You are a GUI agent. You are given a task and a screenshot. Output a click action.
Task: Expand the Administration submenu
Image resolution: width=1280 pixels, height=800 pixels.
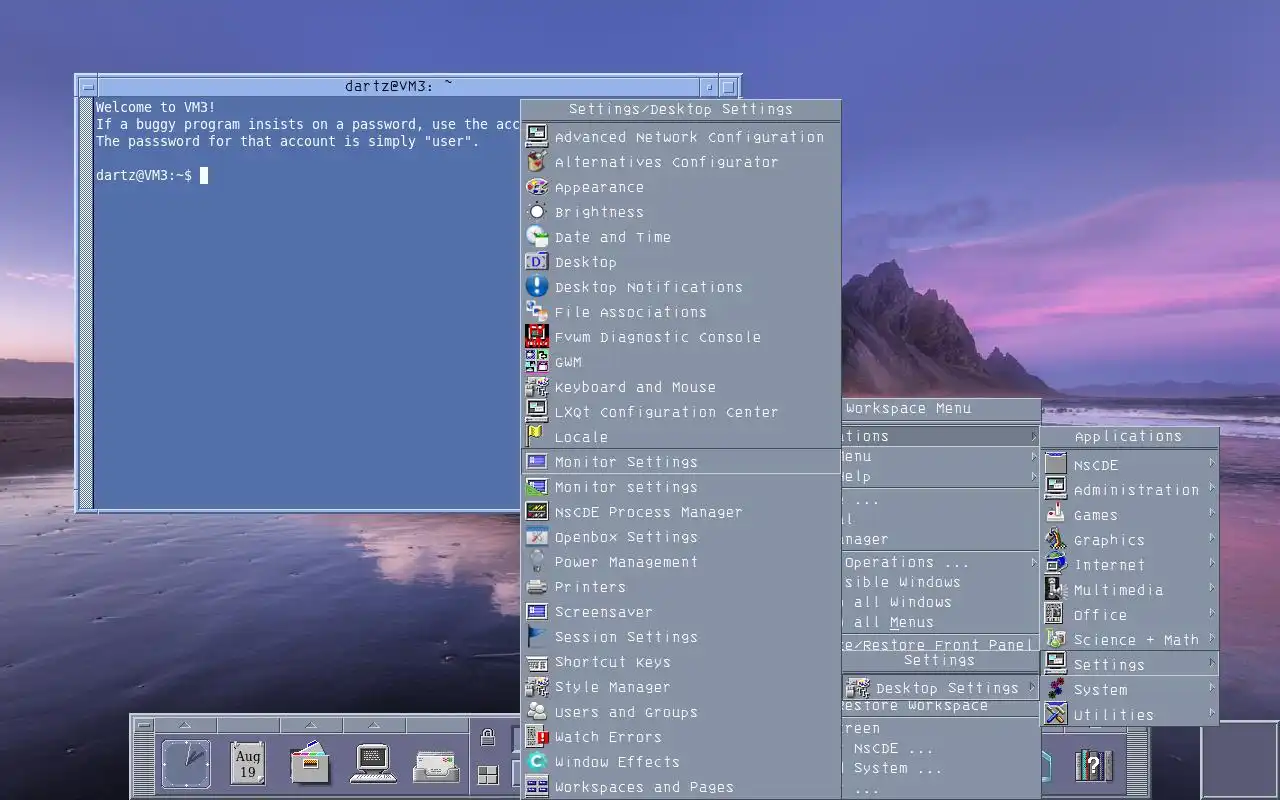pos(1130,490)
